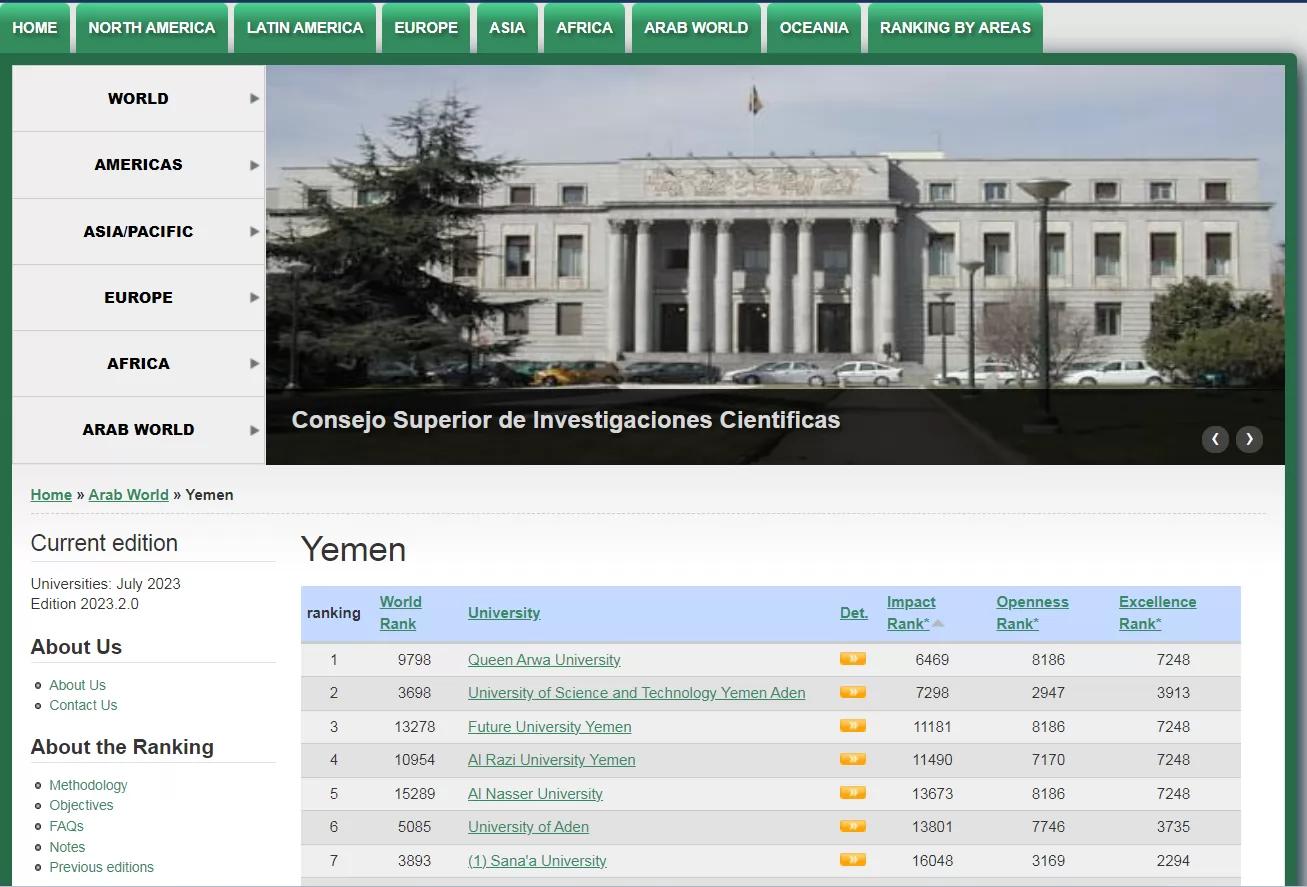Open (1) Sana'a University link

click(x=537, y=861)
